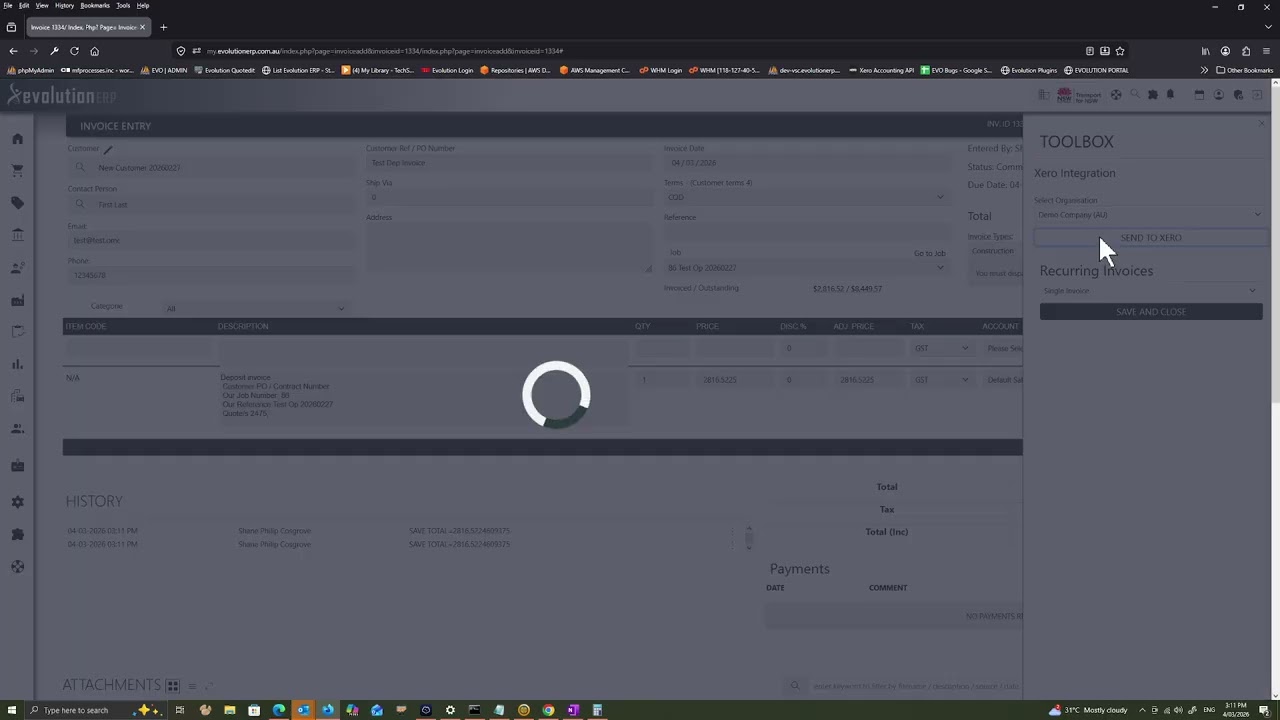The width and height of the screenshot is (1280, 720).
Task: Open the View menu
Action: [x=42, y=6]
